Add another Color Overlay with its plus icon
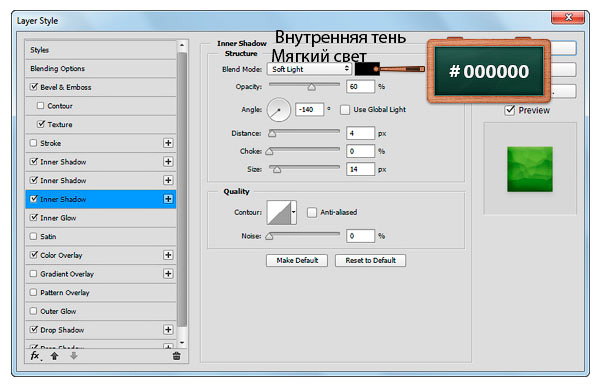The image size is (600, 387). click(168, 255)
